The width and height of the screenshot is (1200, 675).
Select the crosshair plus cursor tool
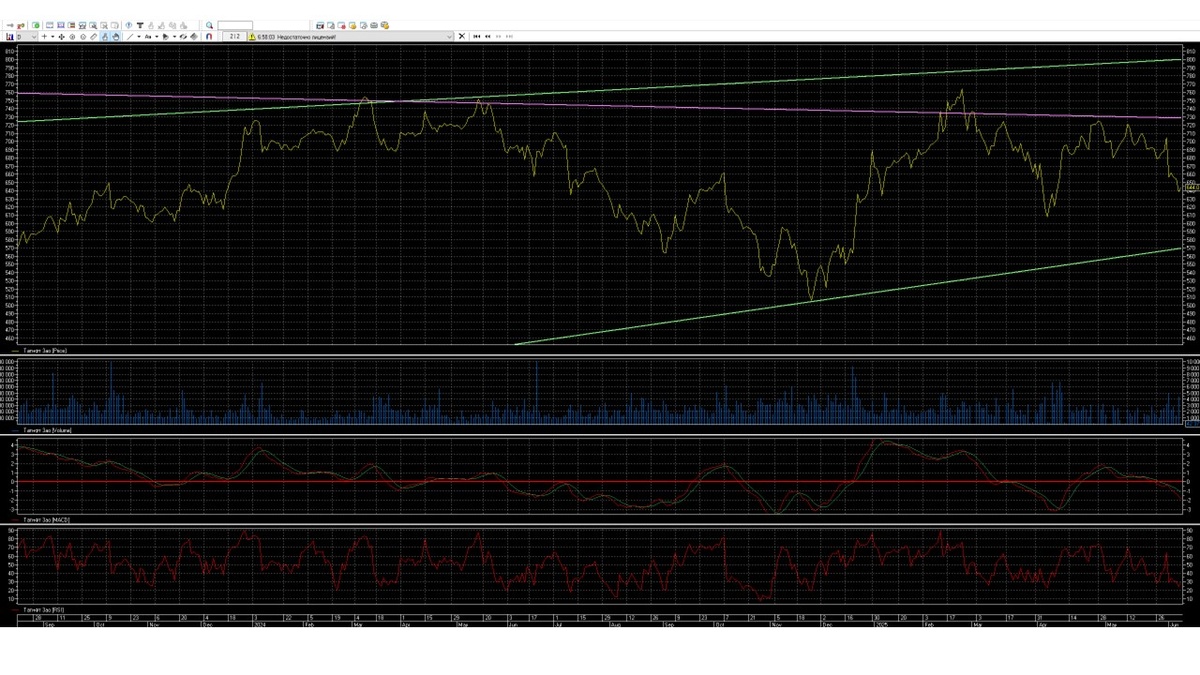coord(44,36)
